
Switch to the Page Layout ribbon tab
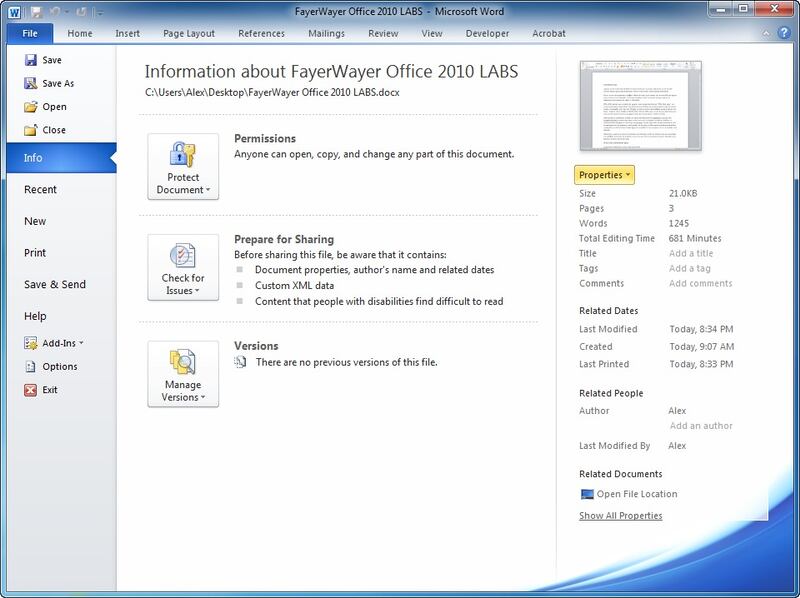click(x=187, y=33)
